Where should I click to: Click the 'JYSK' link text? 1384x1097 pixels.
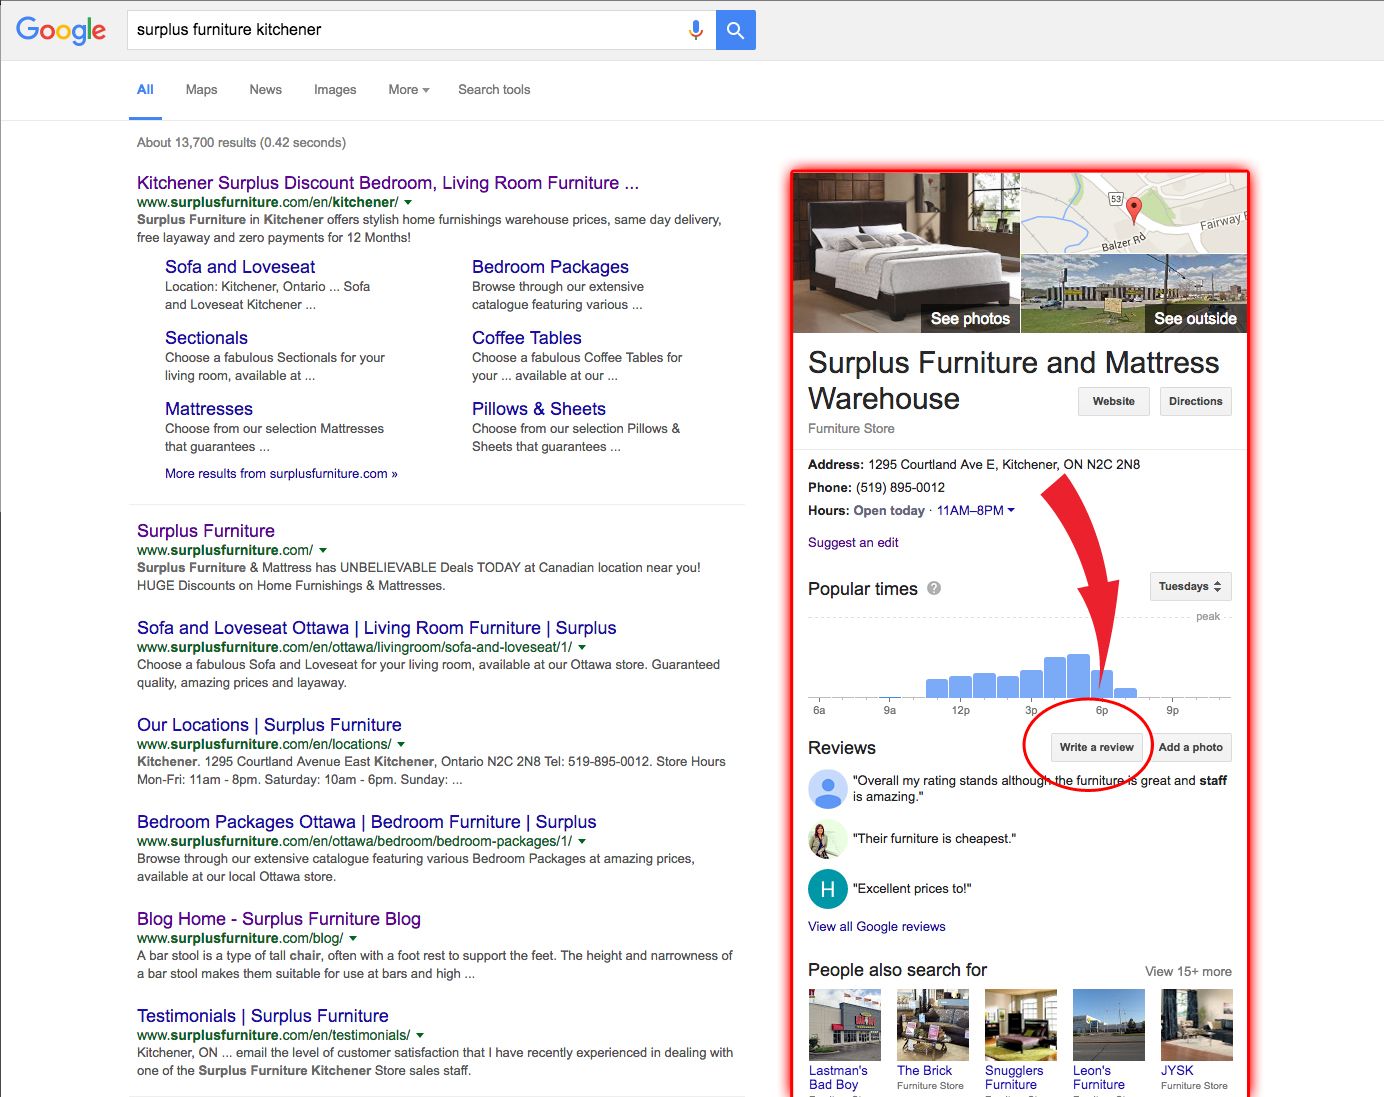(1177, 1070)
